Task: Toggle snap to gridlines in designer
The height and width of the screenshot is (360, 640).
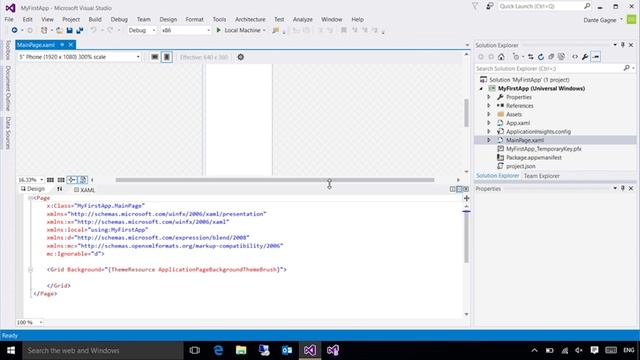Action: point(61,180)
